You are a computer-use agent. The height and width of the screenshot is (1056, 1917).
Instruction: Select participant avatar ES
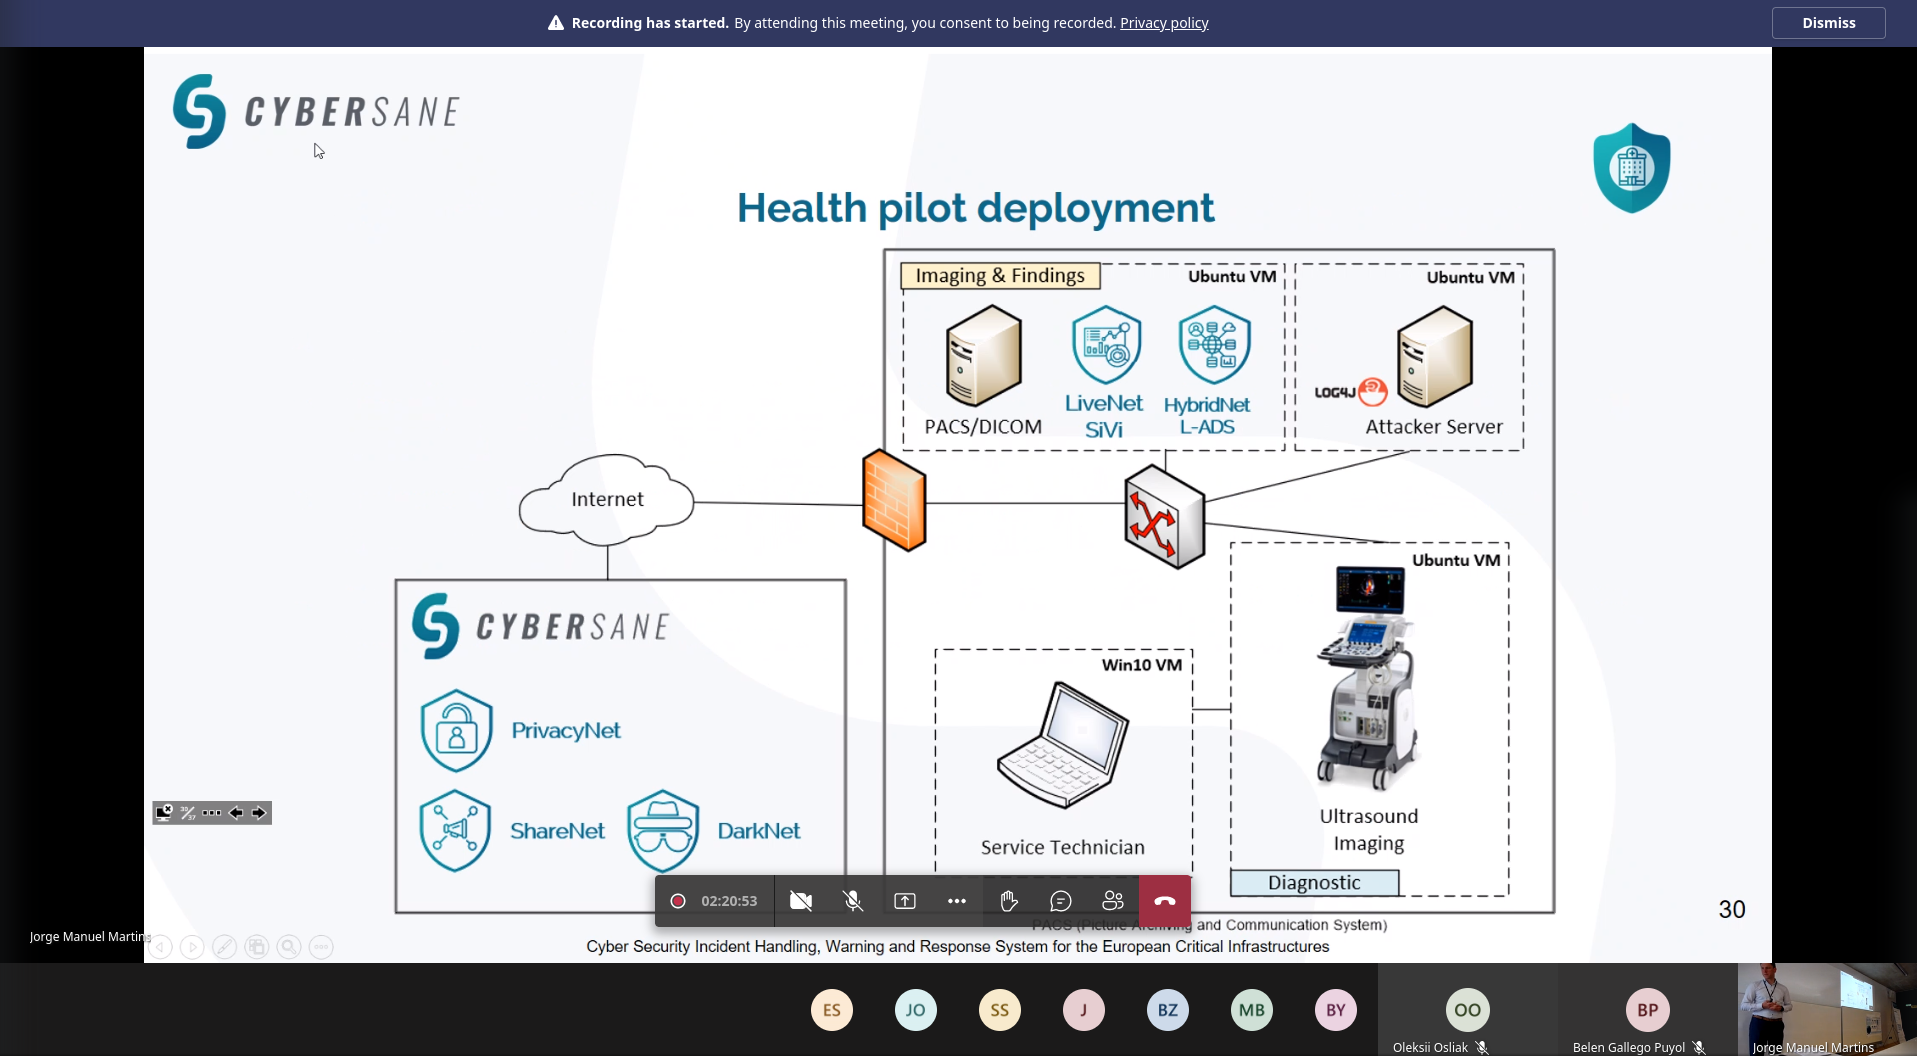point(832,1010)
